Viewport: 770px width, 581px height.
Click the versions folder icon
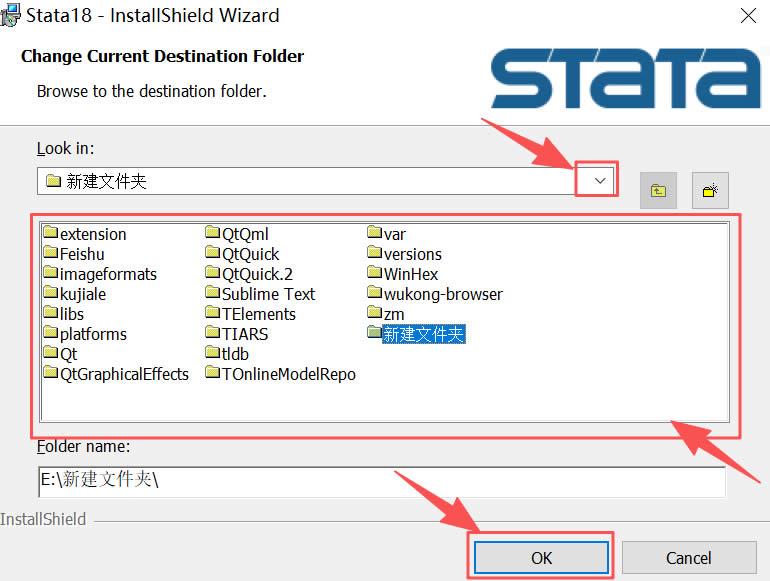click(375, 254)
